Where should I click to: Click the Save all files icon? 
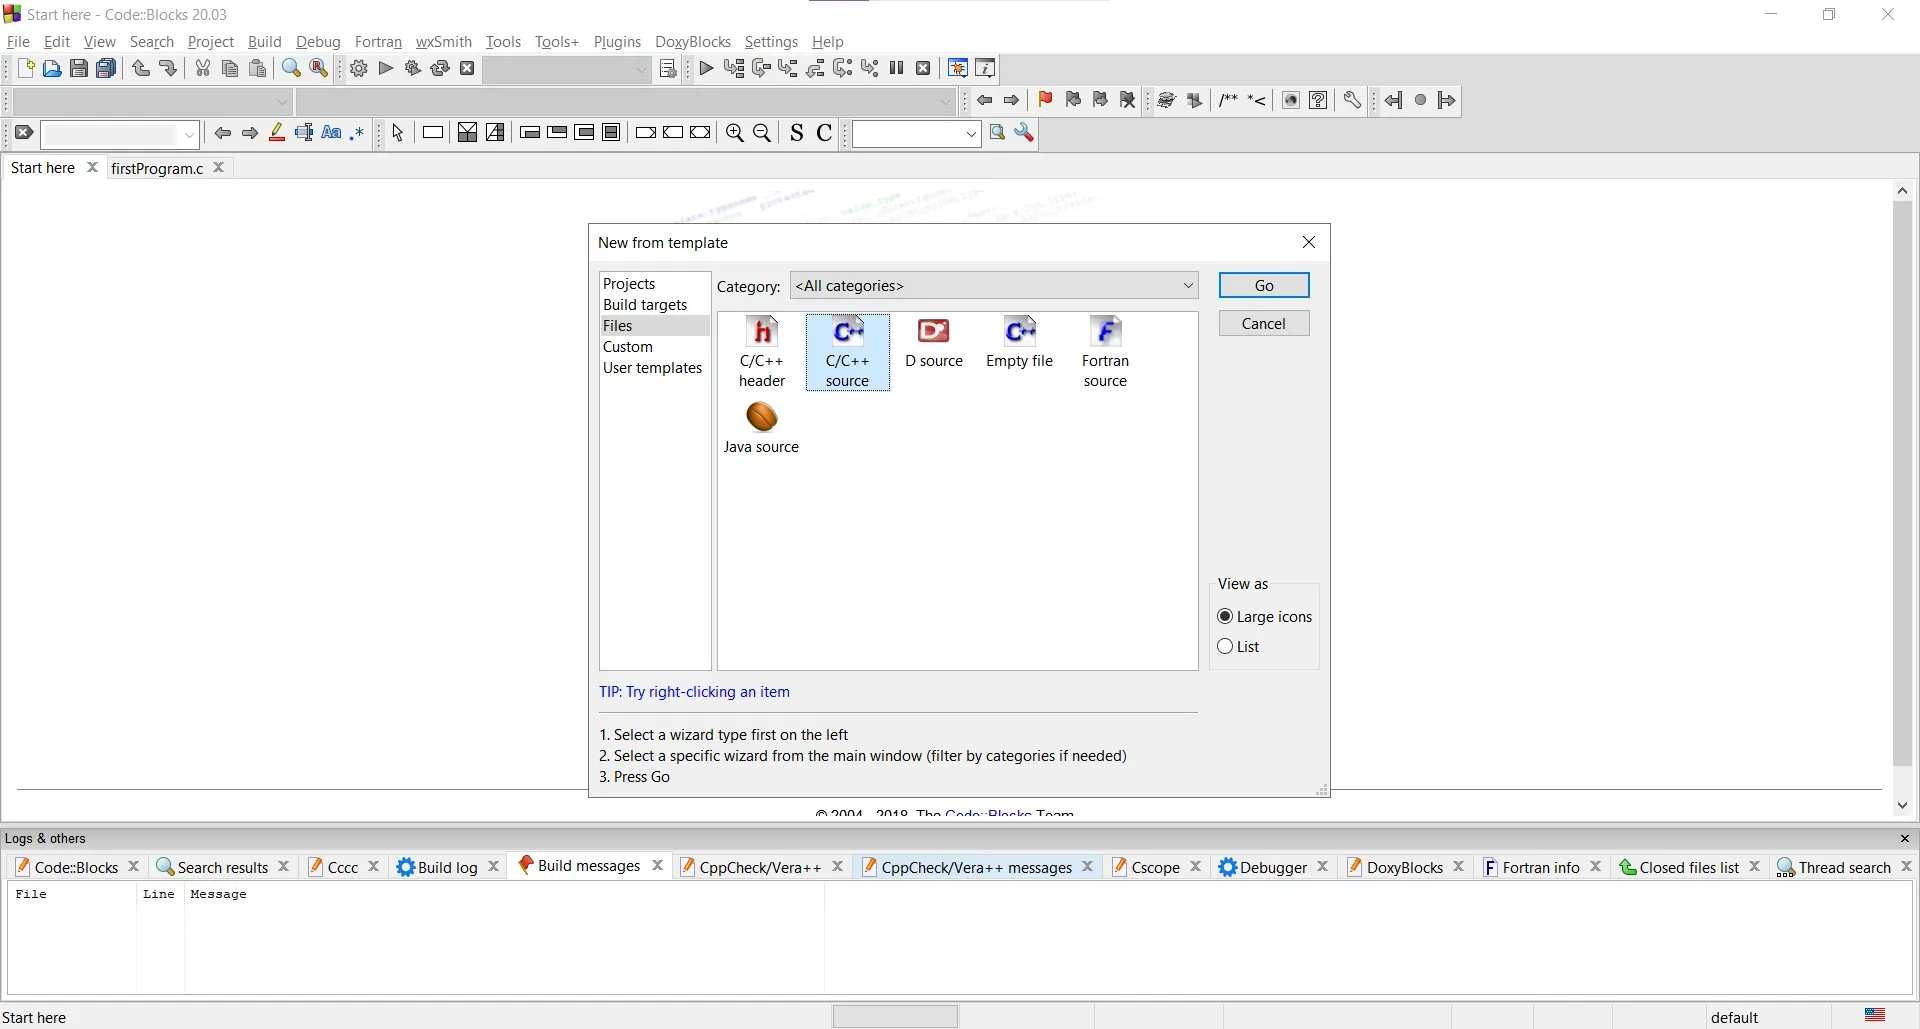tap(106, 69)
